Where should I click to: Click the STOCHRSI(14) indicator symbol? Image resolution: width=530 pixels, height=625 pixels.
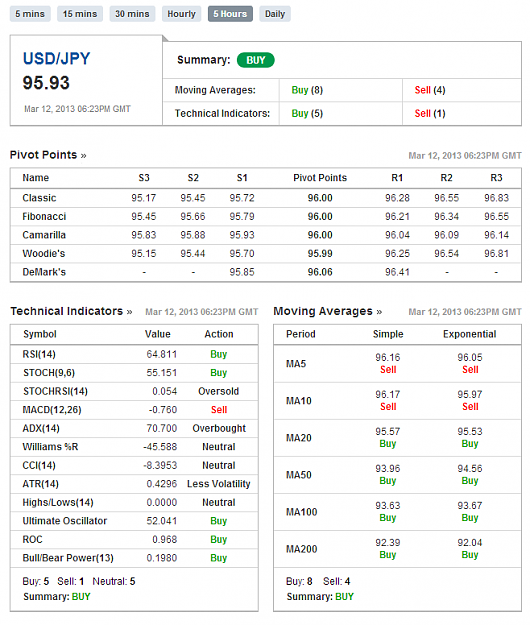[55, 391]
